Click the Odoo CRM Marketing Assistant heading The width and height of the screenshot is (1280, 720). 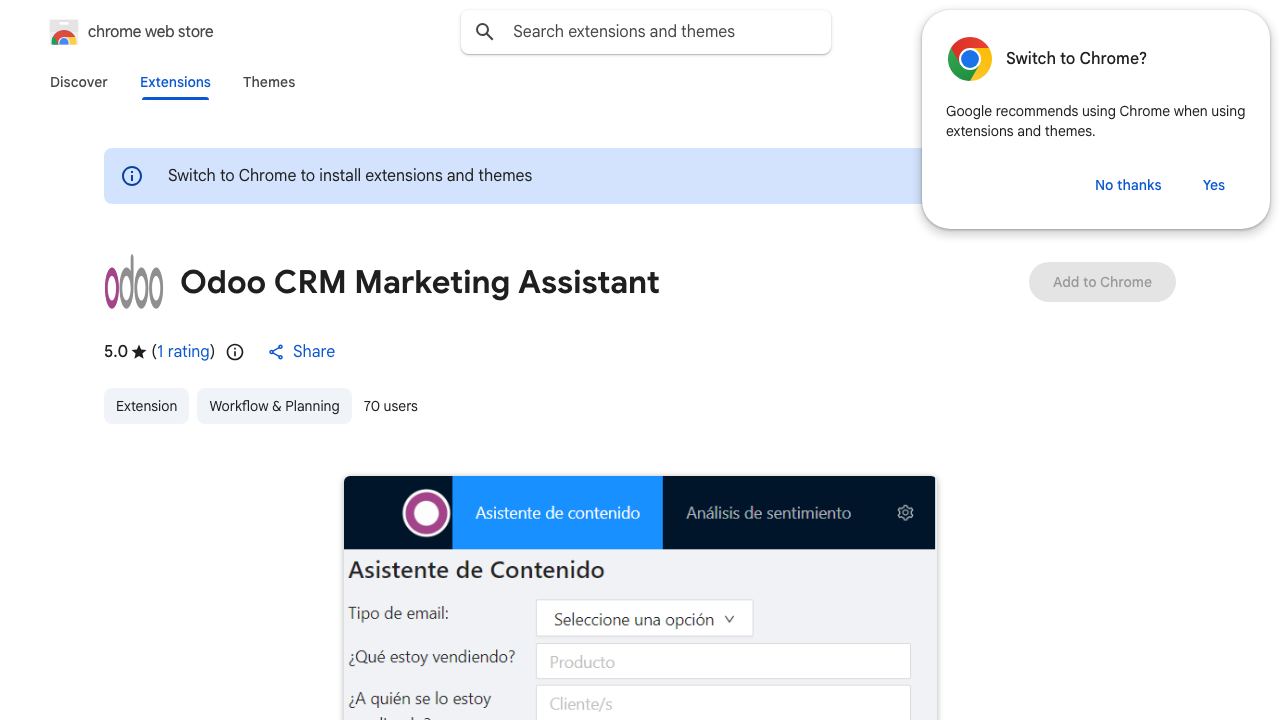tap(420, 282)
